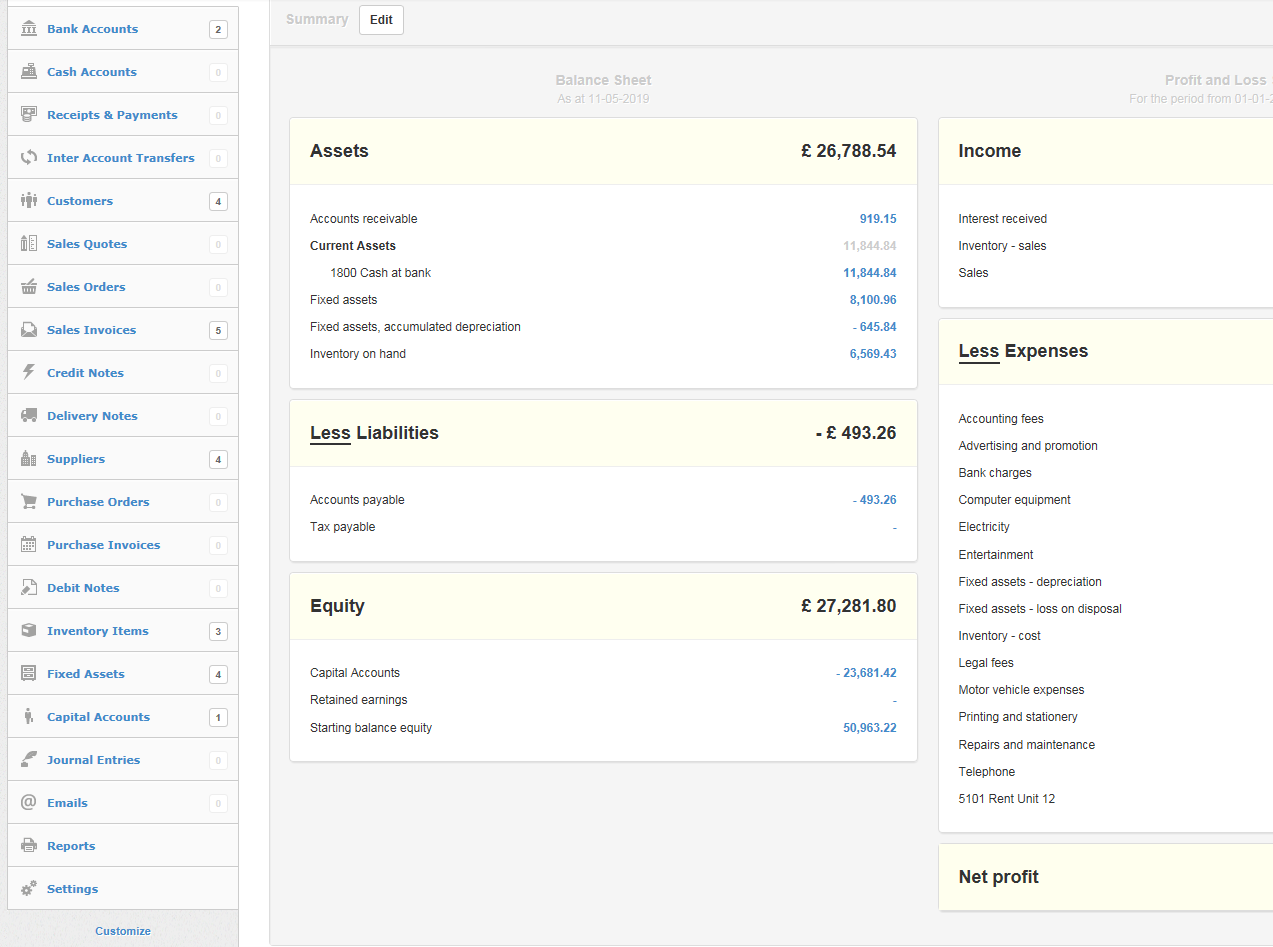Click the 5101 Rent Unit 12 row

coord(1007,799)
